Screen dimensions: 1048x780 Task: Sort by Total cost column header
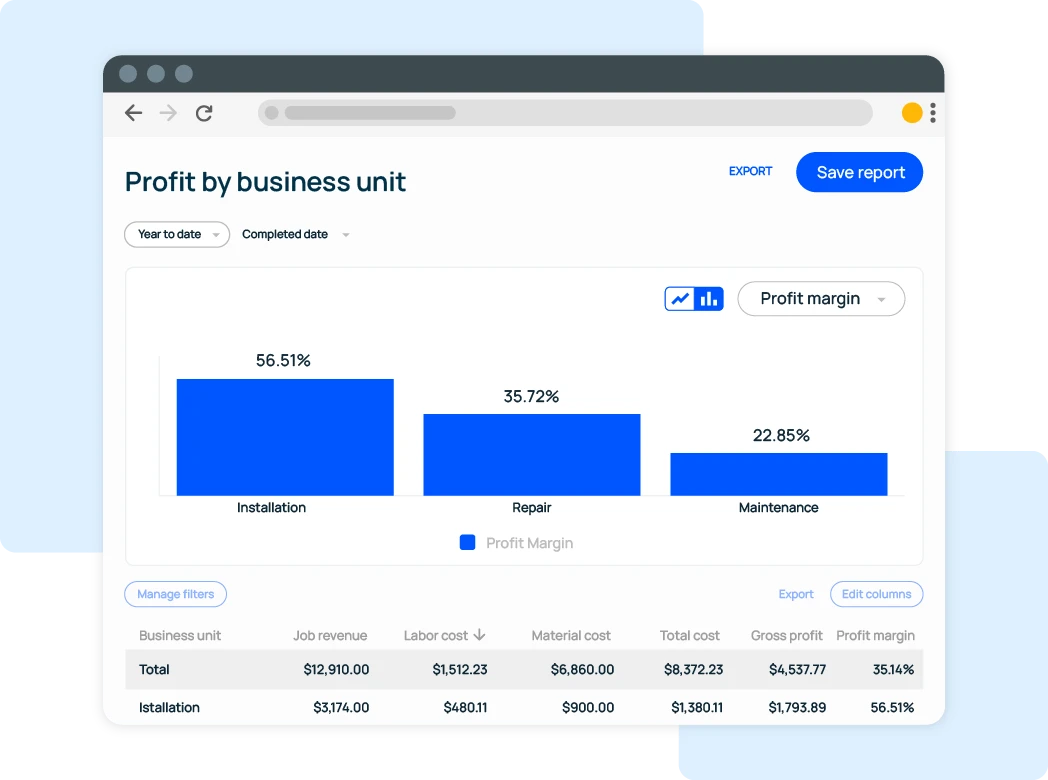point(690,636)
